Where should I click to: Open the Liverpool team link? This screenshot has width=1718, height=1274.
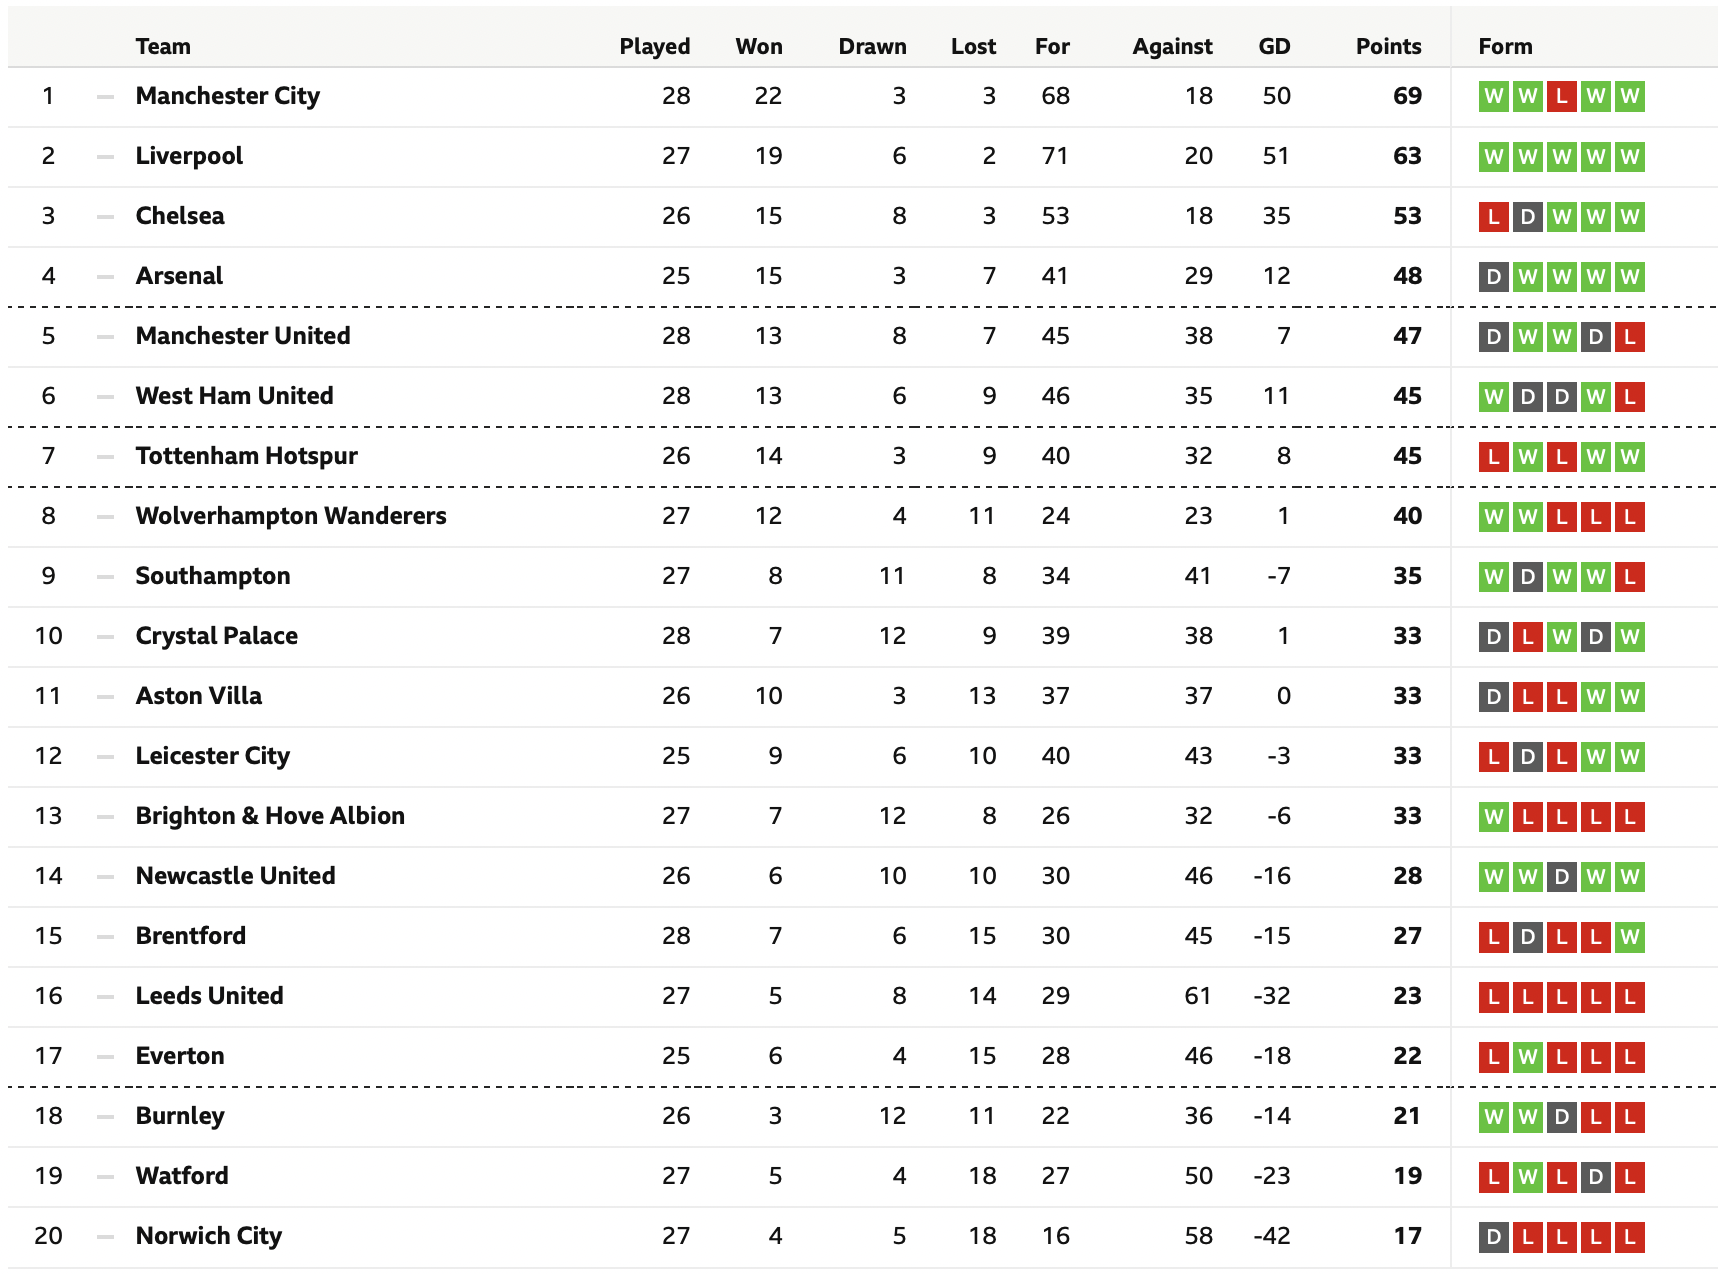189,156
